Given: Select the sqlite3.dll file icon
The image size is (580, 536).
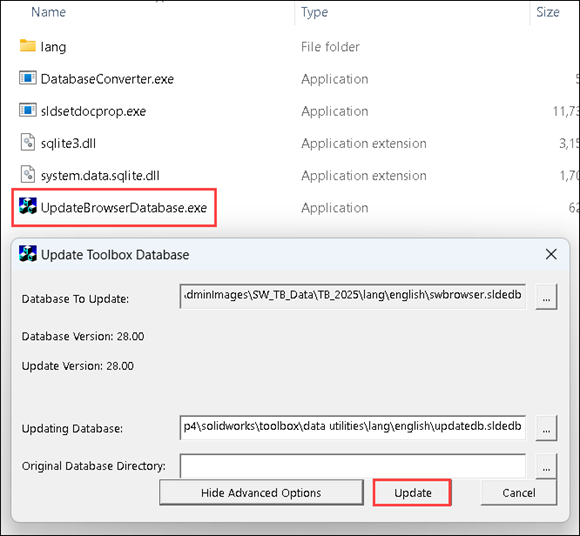Looking at the screenshot, I should [28, 142].
